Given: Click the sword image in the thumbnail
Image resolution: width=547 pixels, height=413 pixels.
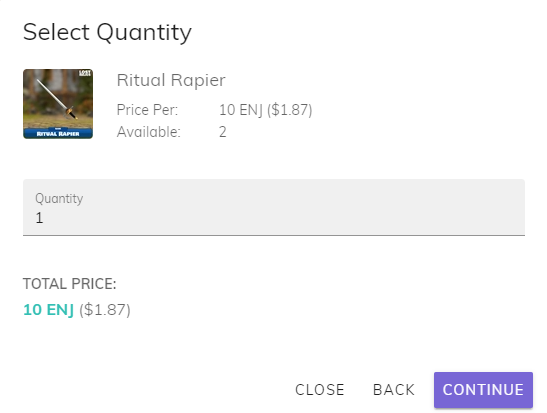Looking at the screenshot, I should tap(57, 99).
